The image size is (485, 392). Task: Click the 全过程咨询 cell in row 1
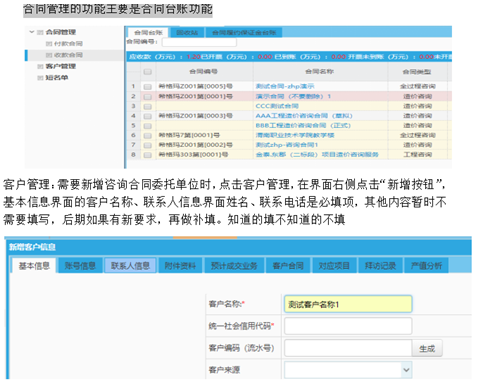tap(418, 86)
